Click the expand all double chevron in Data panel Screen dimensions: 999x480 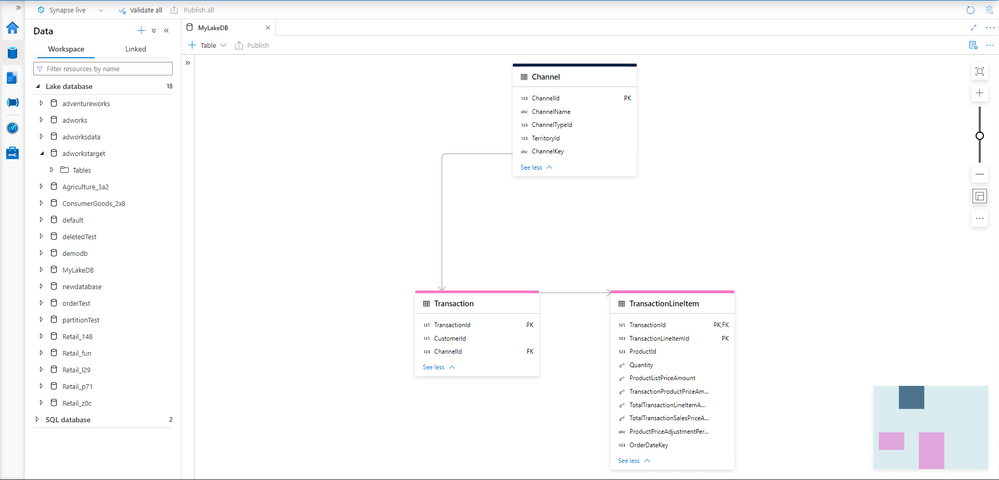tap(154, 31)
